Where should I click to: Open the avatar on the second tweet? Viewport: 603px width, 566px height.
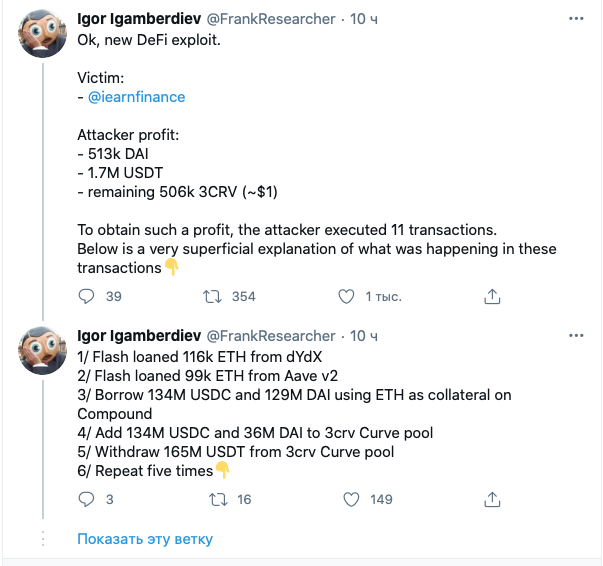[x=42, y=357]
